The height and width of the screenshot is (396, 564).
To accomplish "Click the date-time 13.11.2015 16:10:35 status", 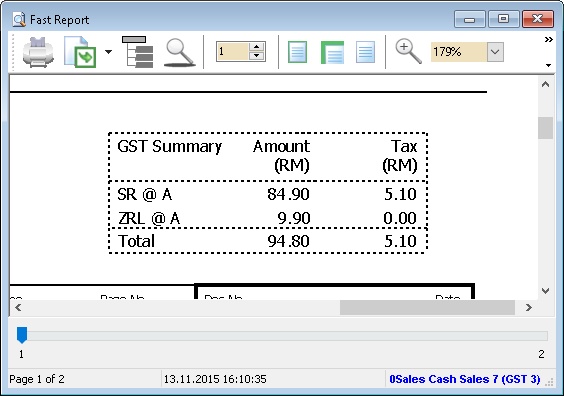I will pyautogui.click(x=215, y=379).
